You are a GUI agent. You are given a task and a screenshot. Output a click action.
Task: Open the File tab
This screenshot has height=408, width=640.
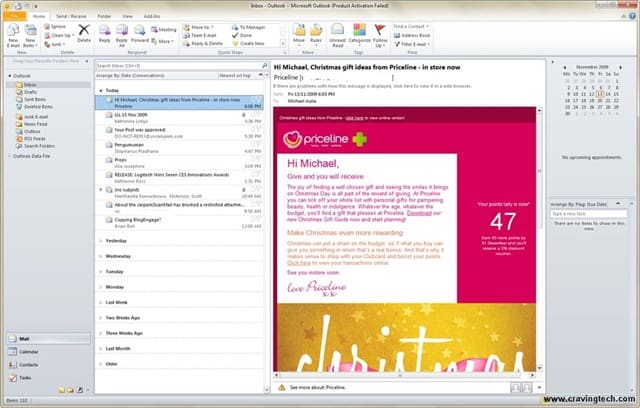[15, 16]
